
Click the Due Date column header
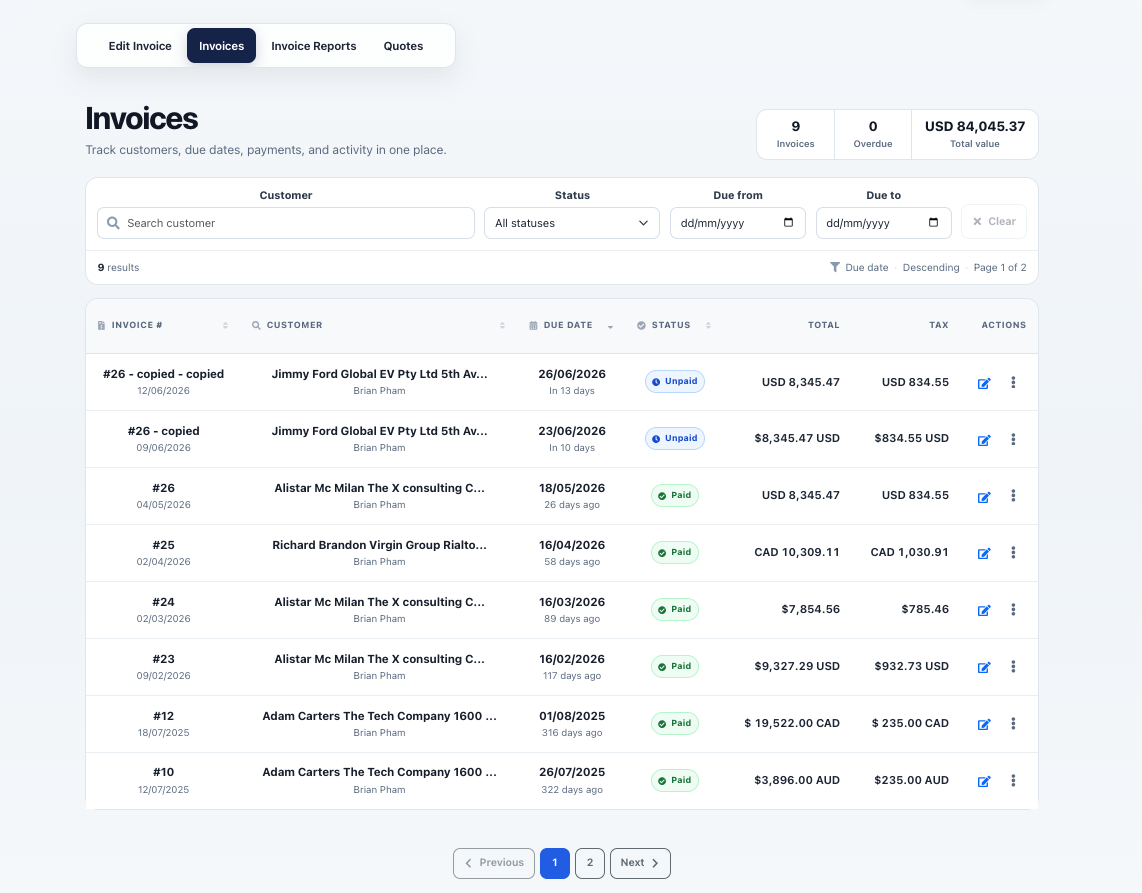[x=568, y=326]
